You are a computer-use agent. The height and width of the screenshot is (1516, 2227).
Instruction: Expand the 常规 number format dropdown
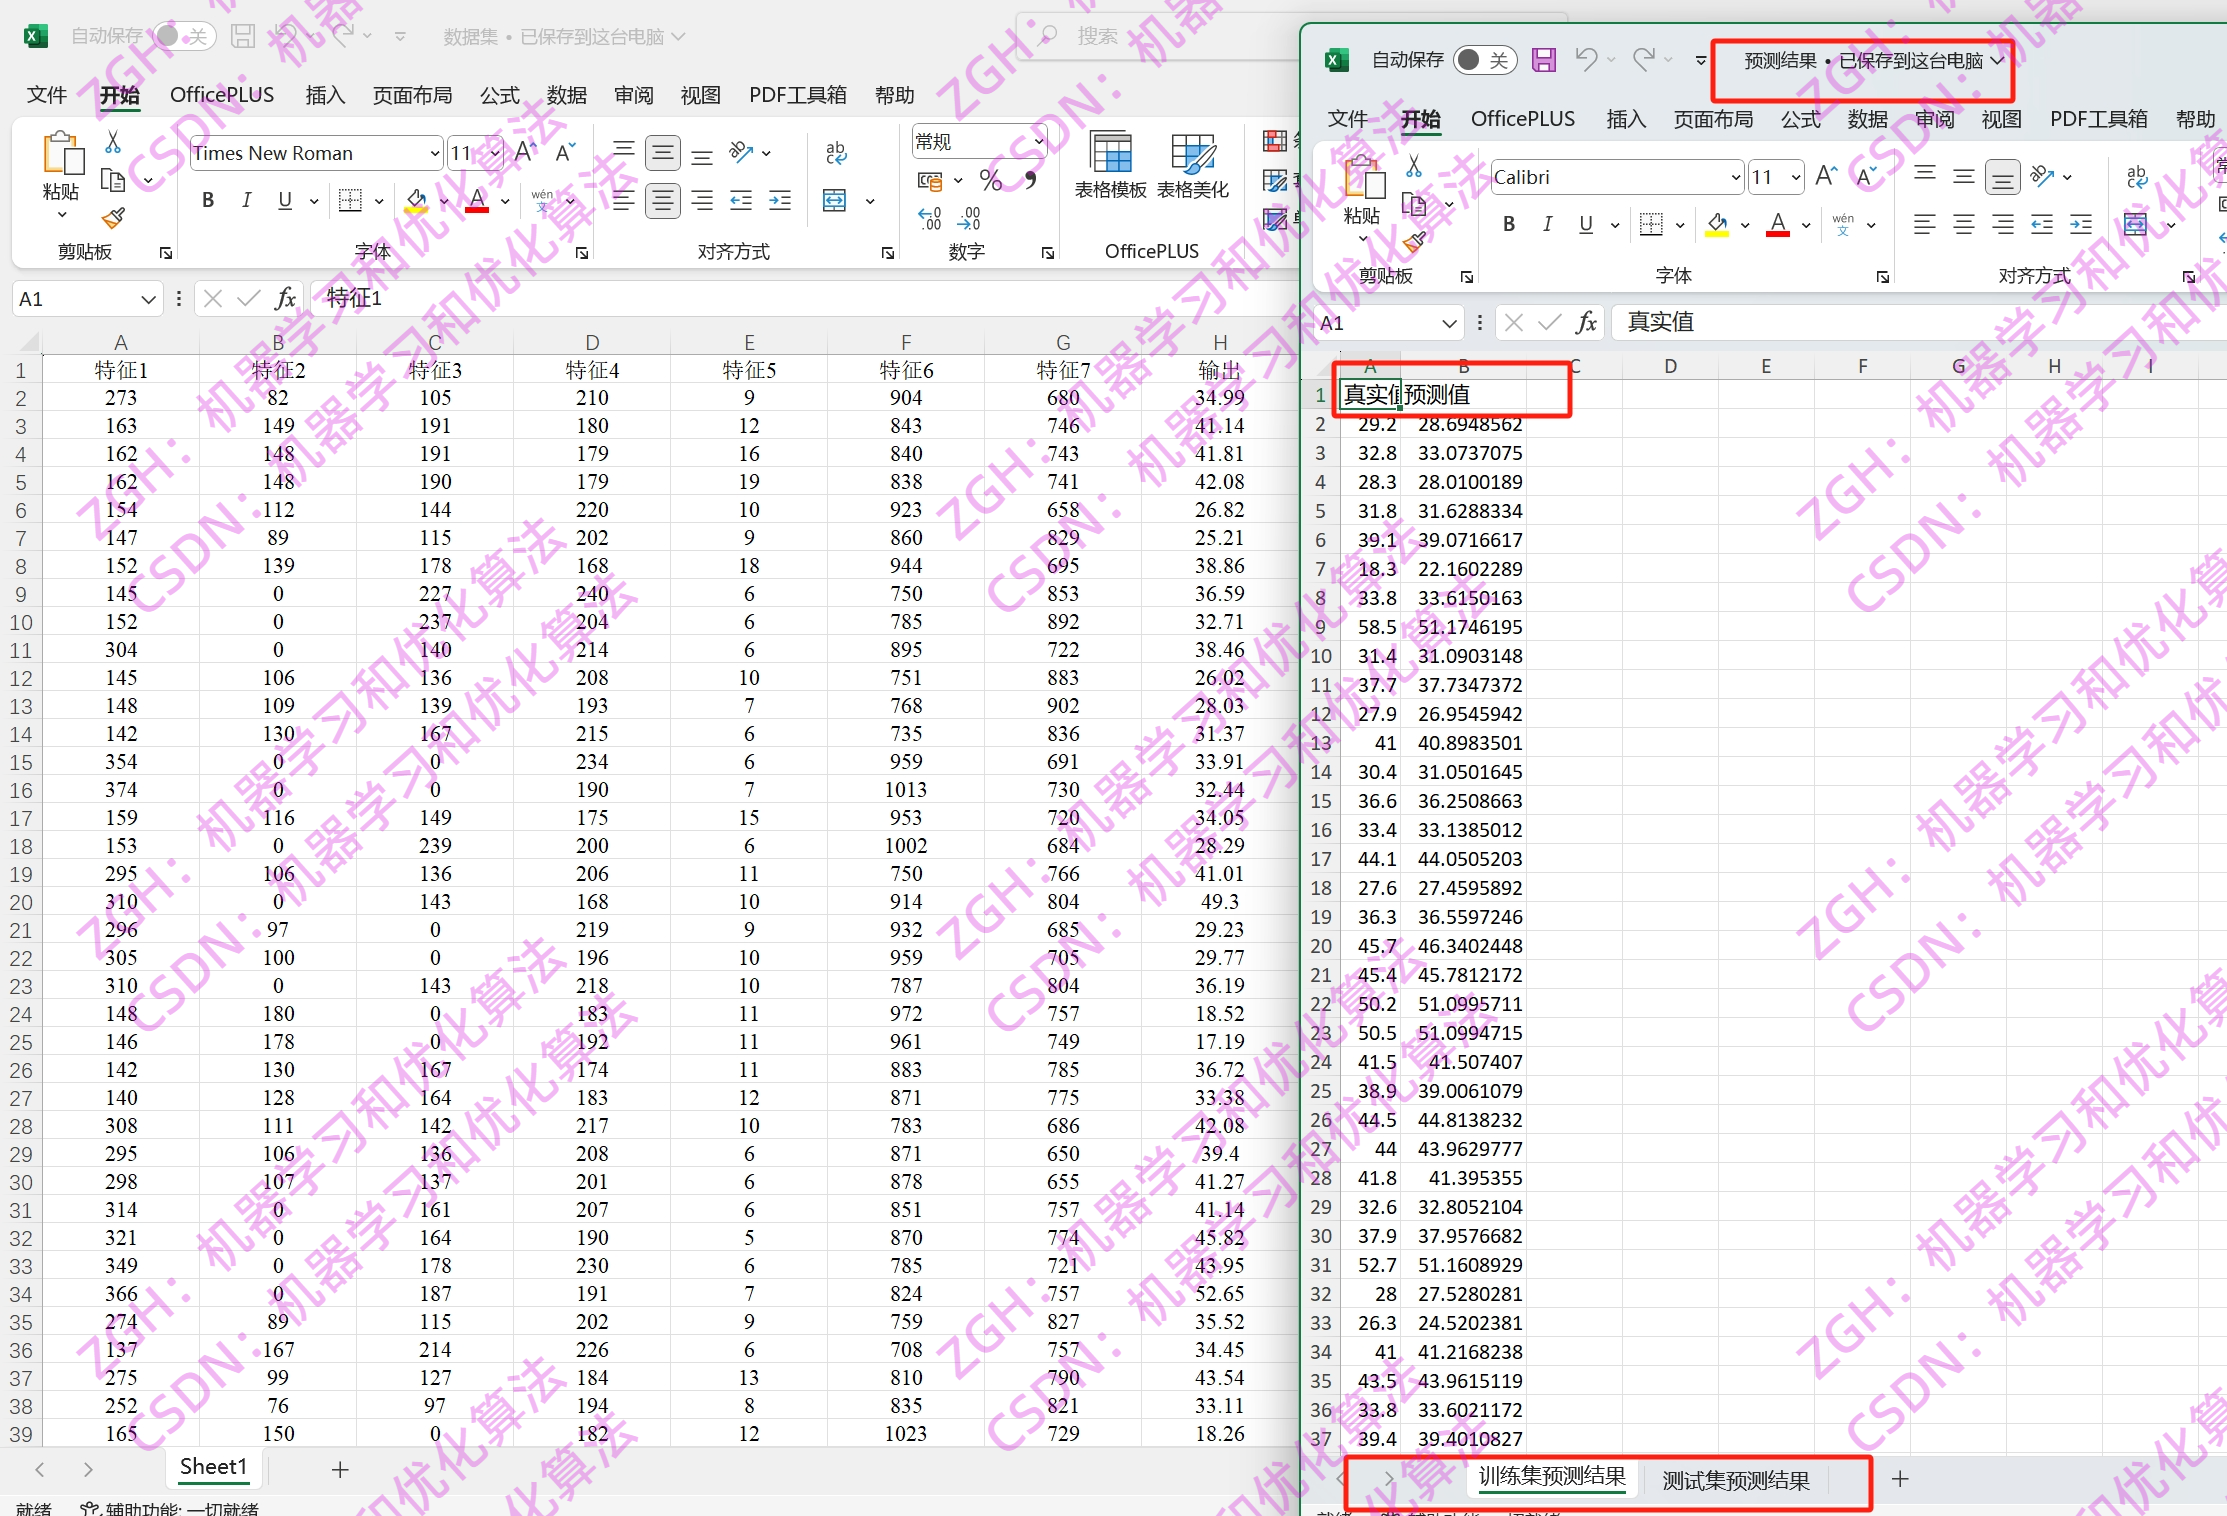pyautogui.click(x=1039, y=142)
